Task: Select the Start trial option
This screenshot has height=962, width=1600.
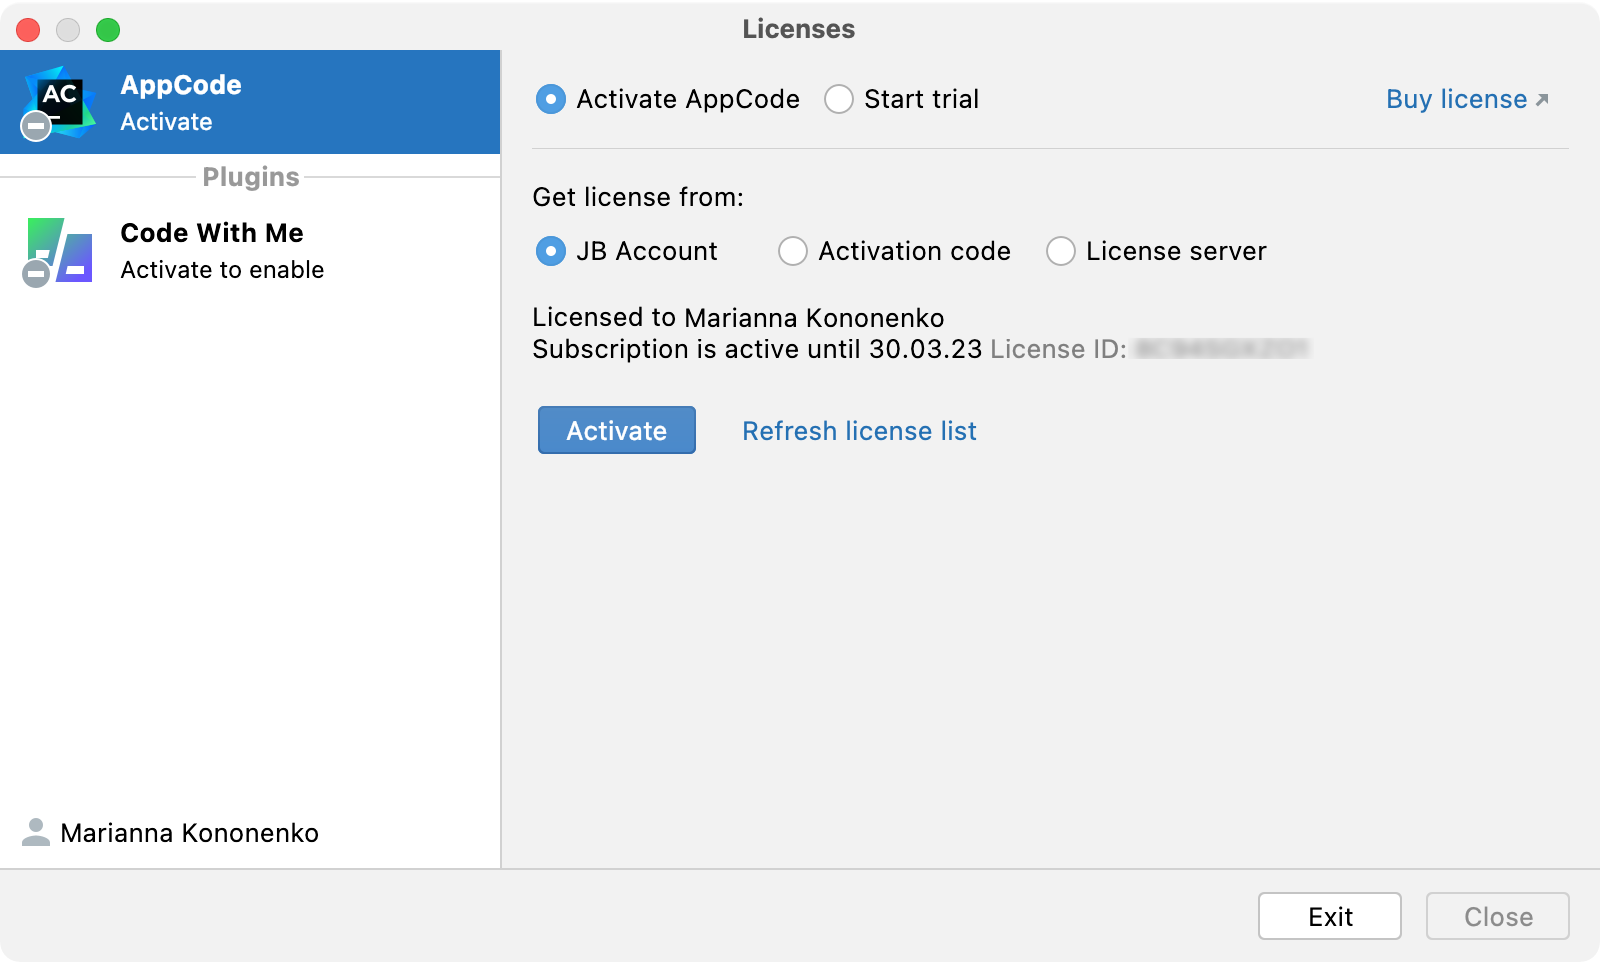Action: pyautogui.click(x=839, y=99)
